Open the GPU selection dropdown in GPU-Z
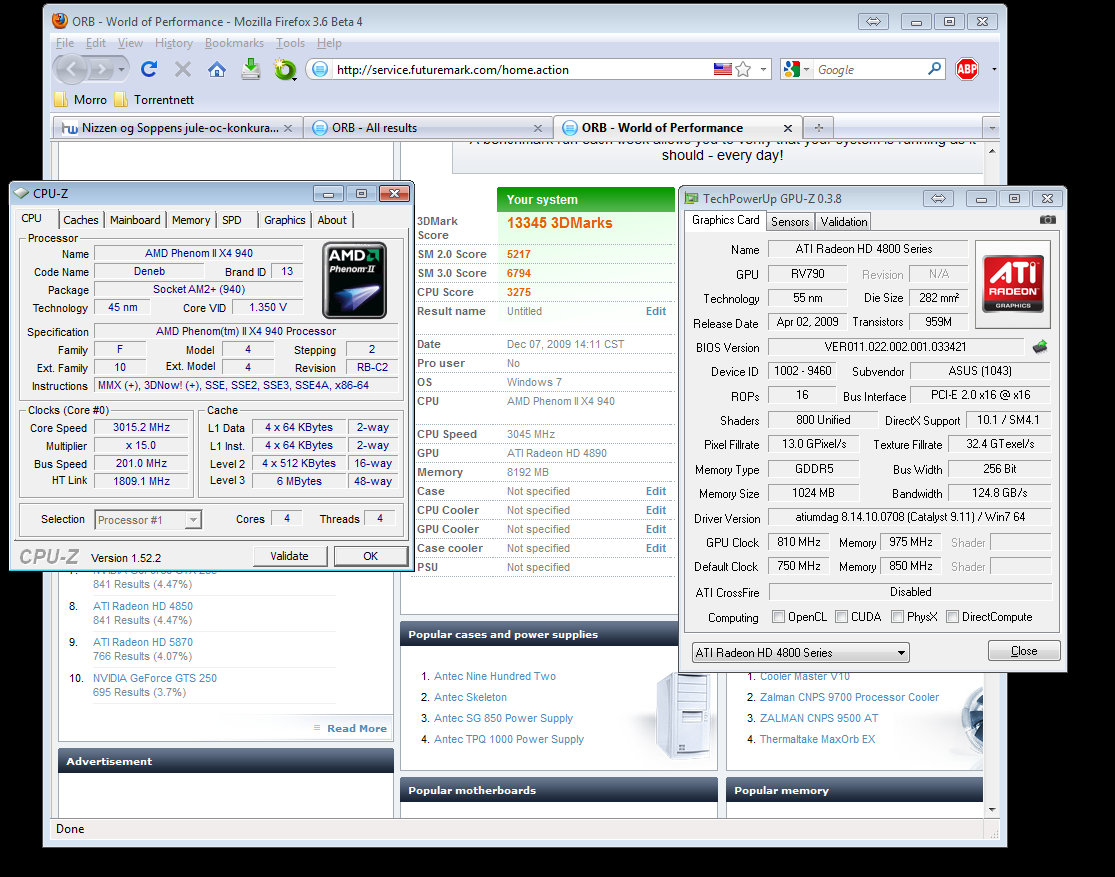 coord(800,652)
